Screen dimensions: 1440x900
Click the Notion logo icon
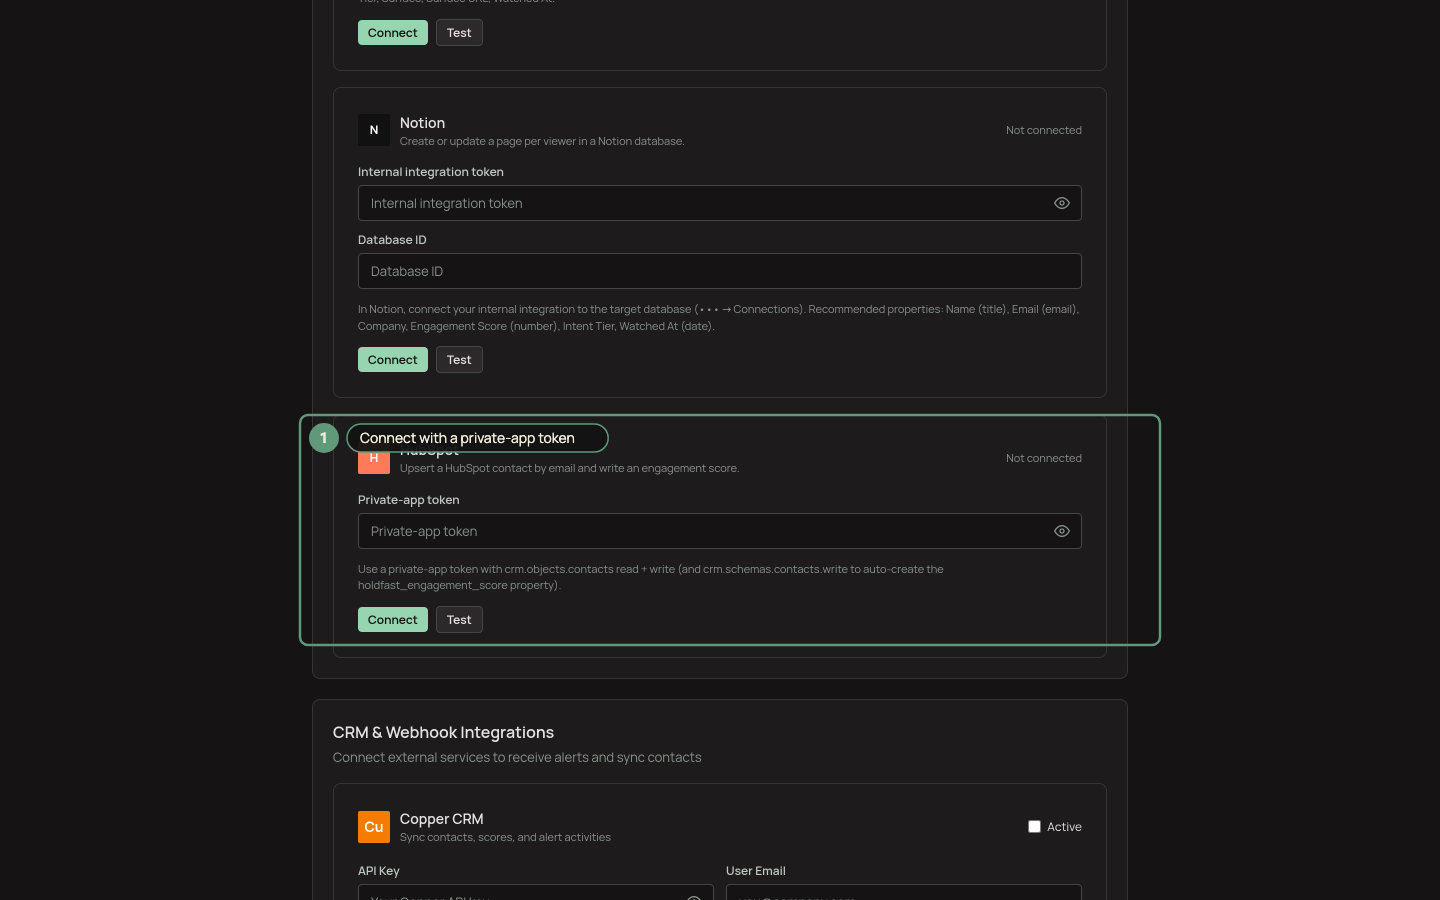click(x=374, y=130)
